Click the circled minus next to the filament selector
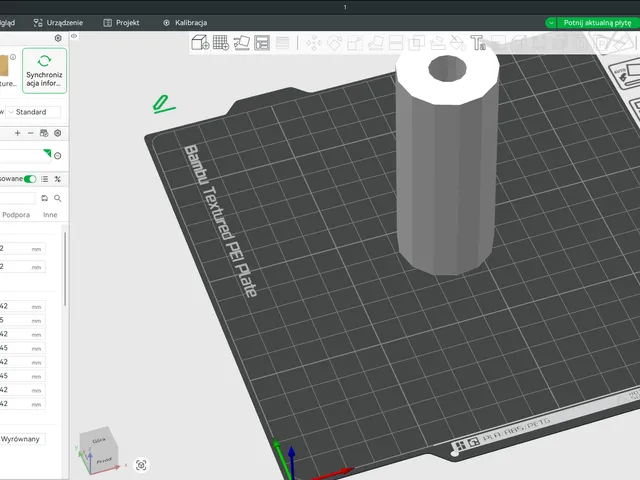 [x=58, y=156]
